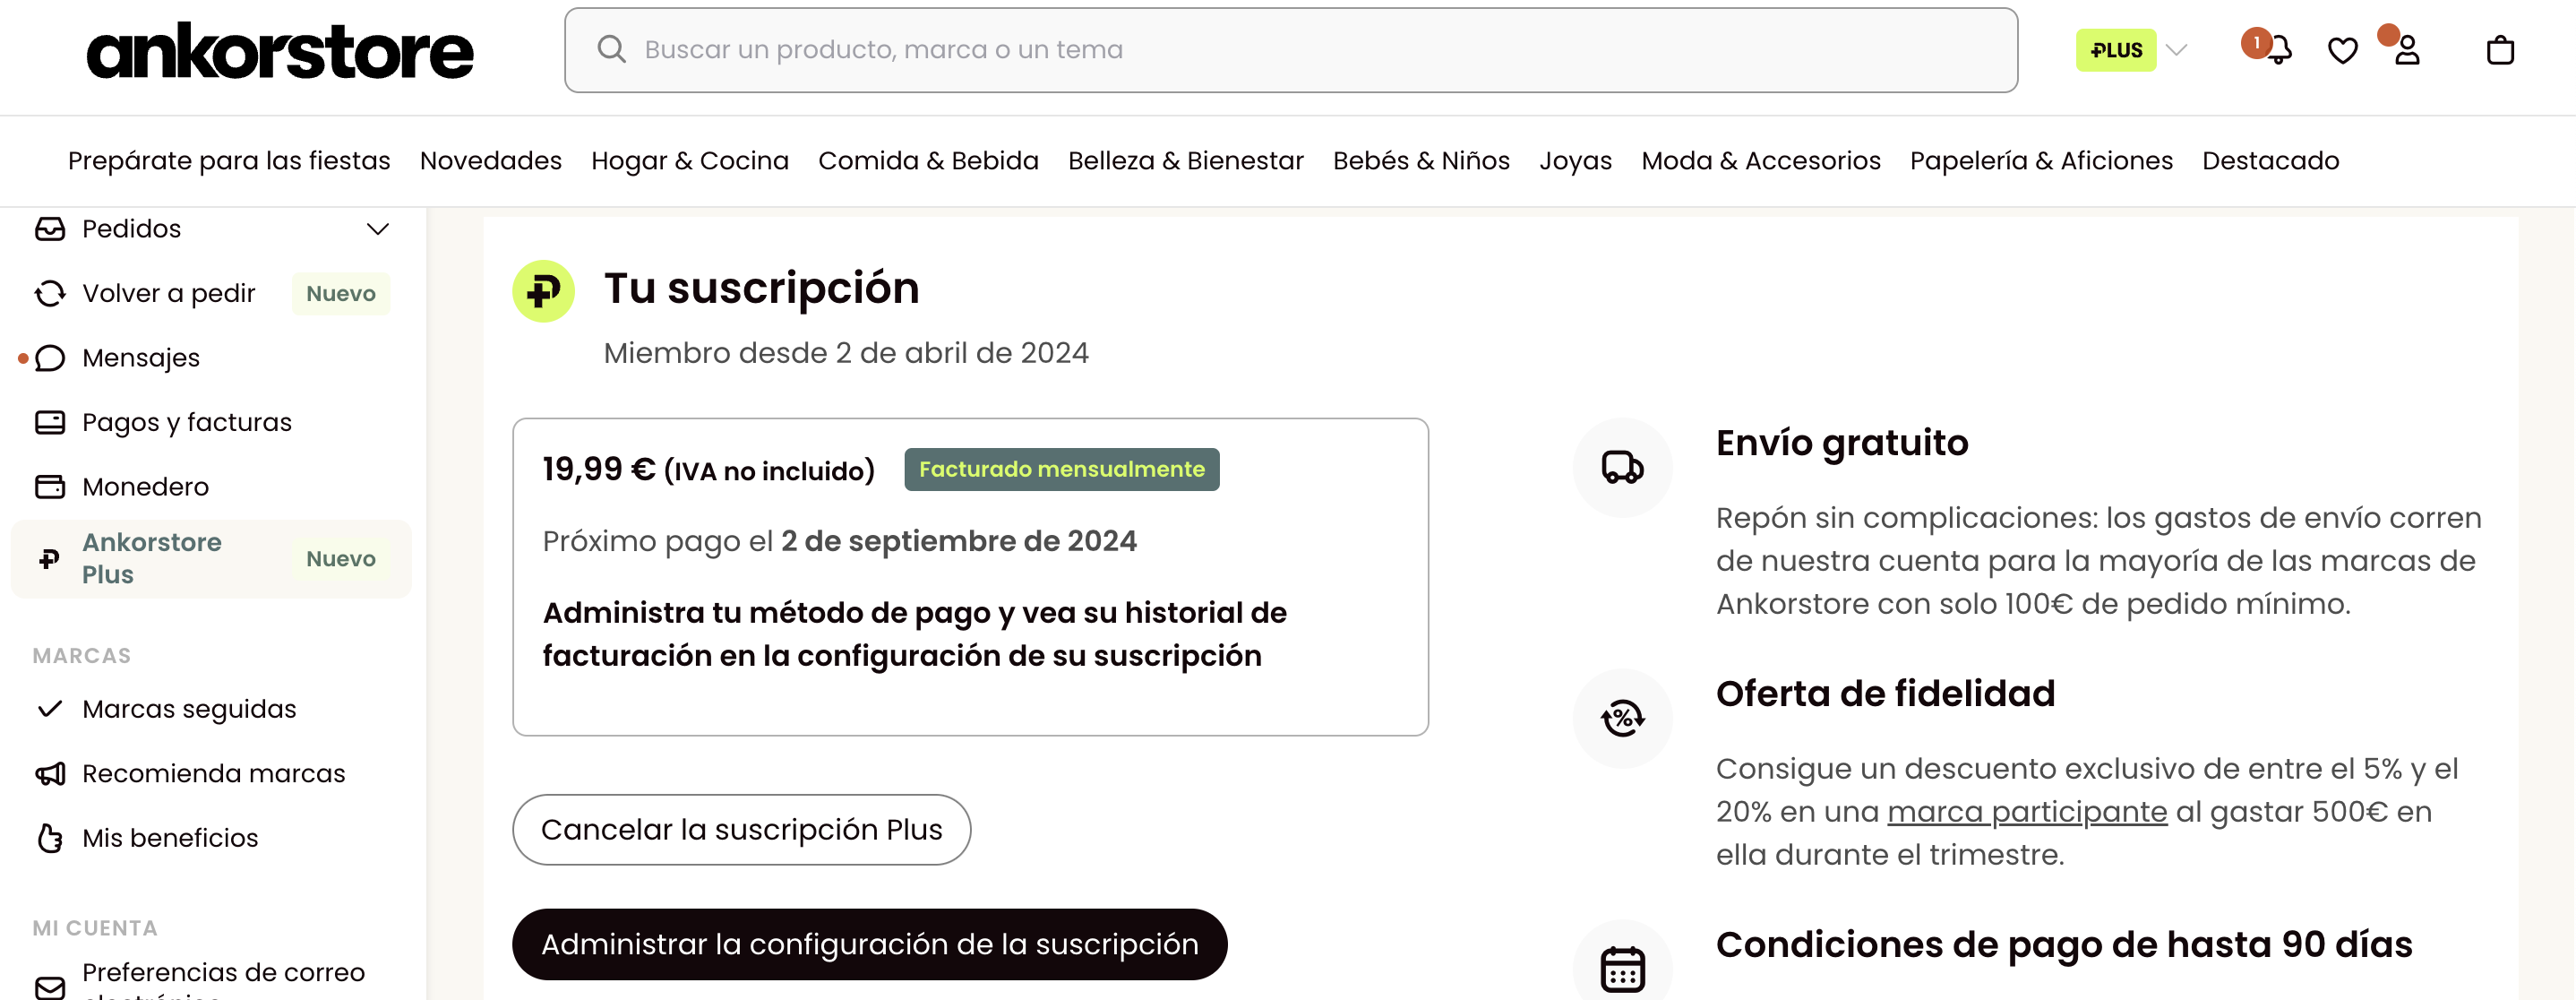Open Moda & Accesorios category
Viewport: 2576px width, 1000px height.
(1760, 161)
